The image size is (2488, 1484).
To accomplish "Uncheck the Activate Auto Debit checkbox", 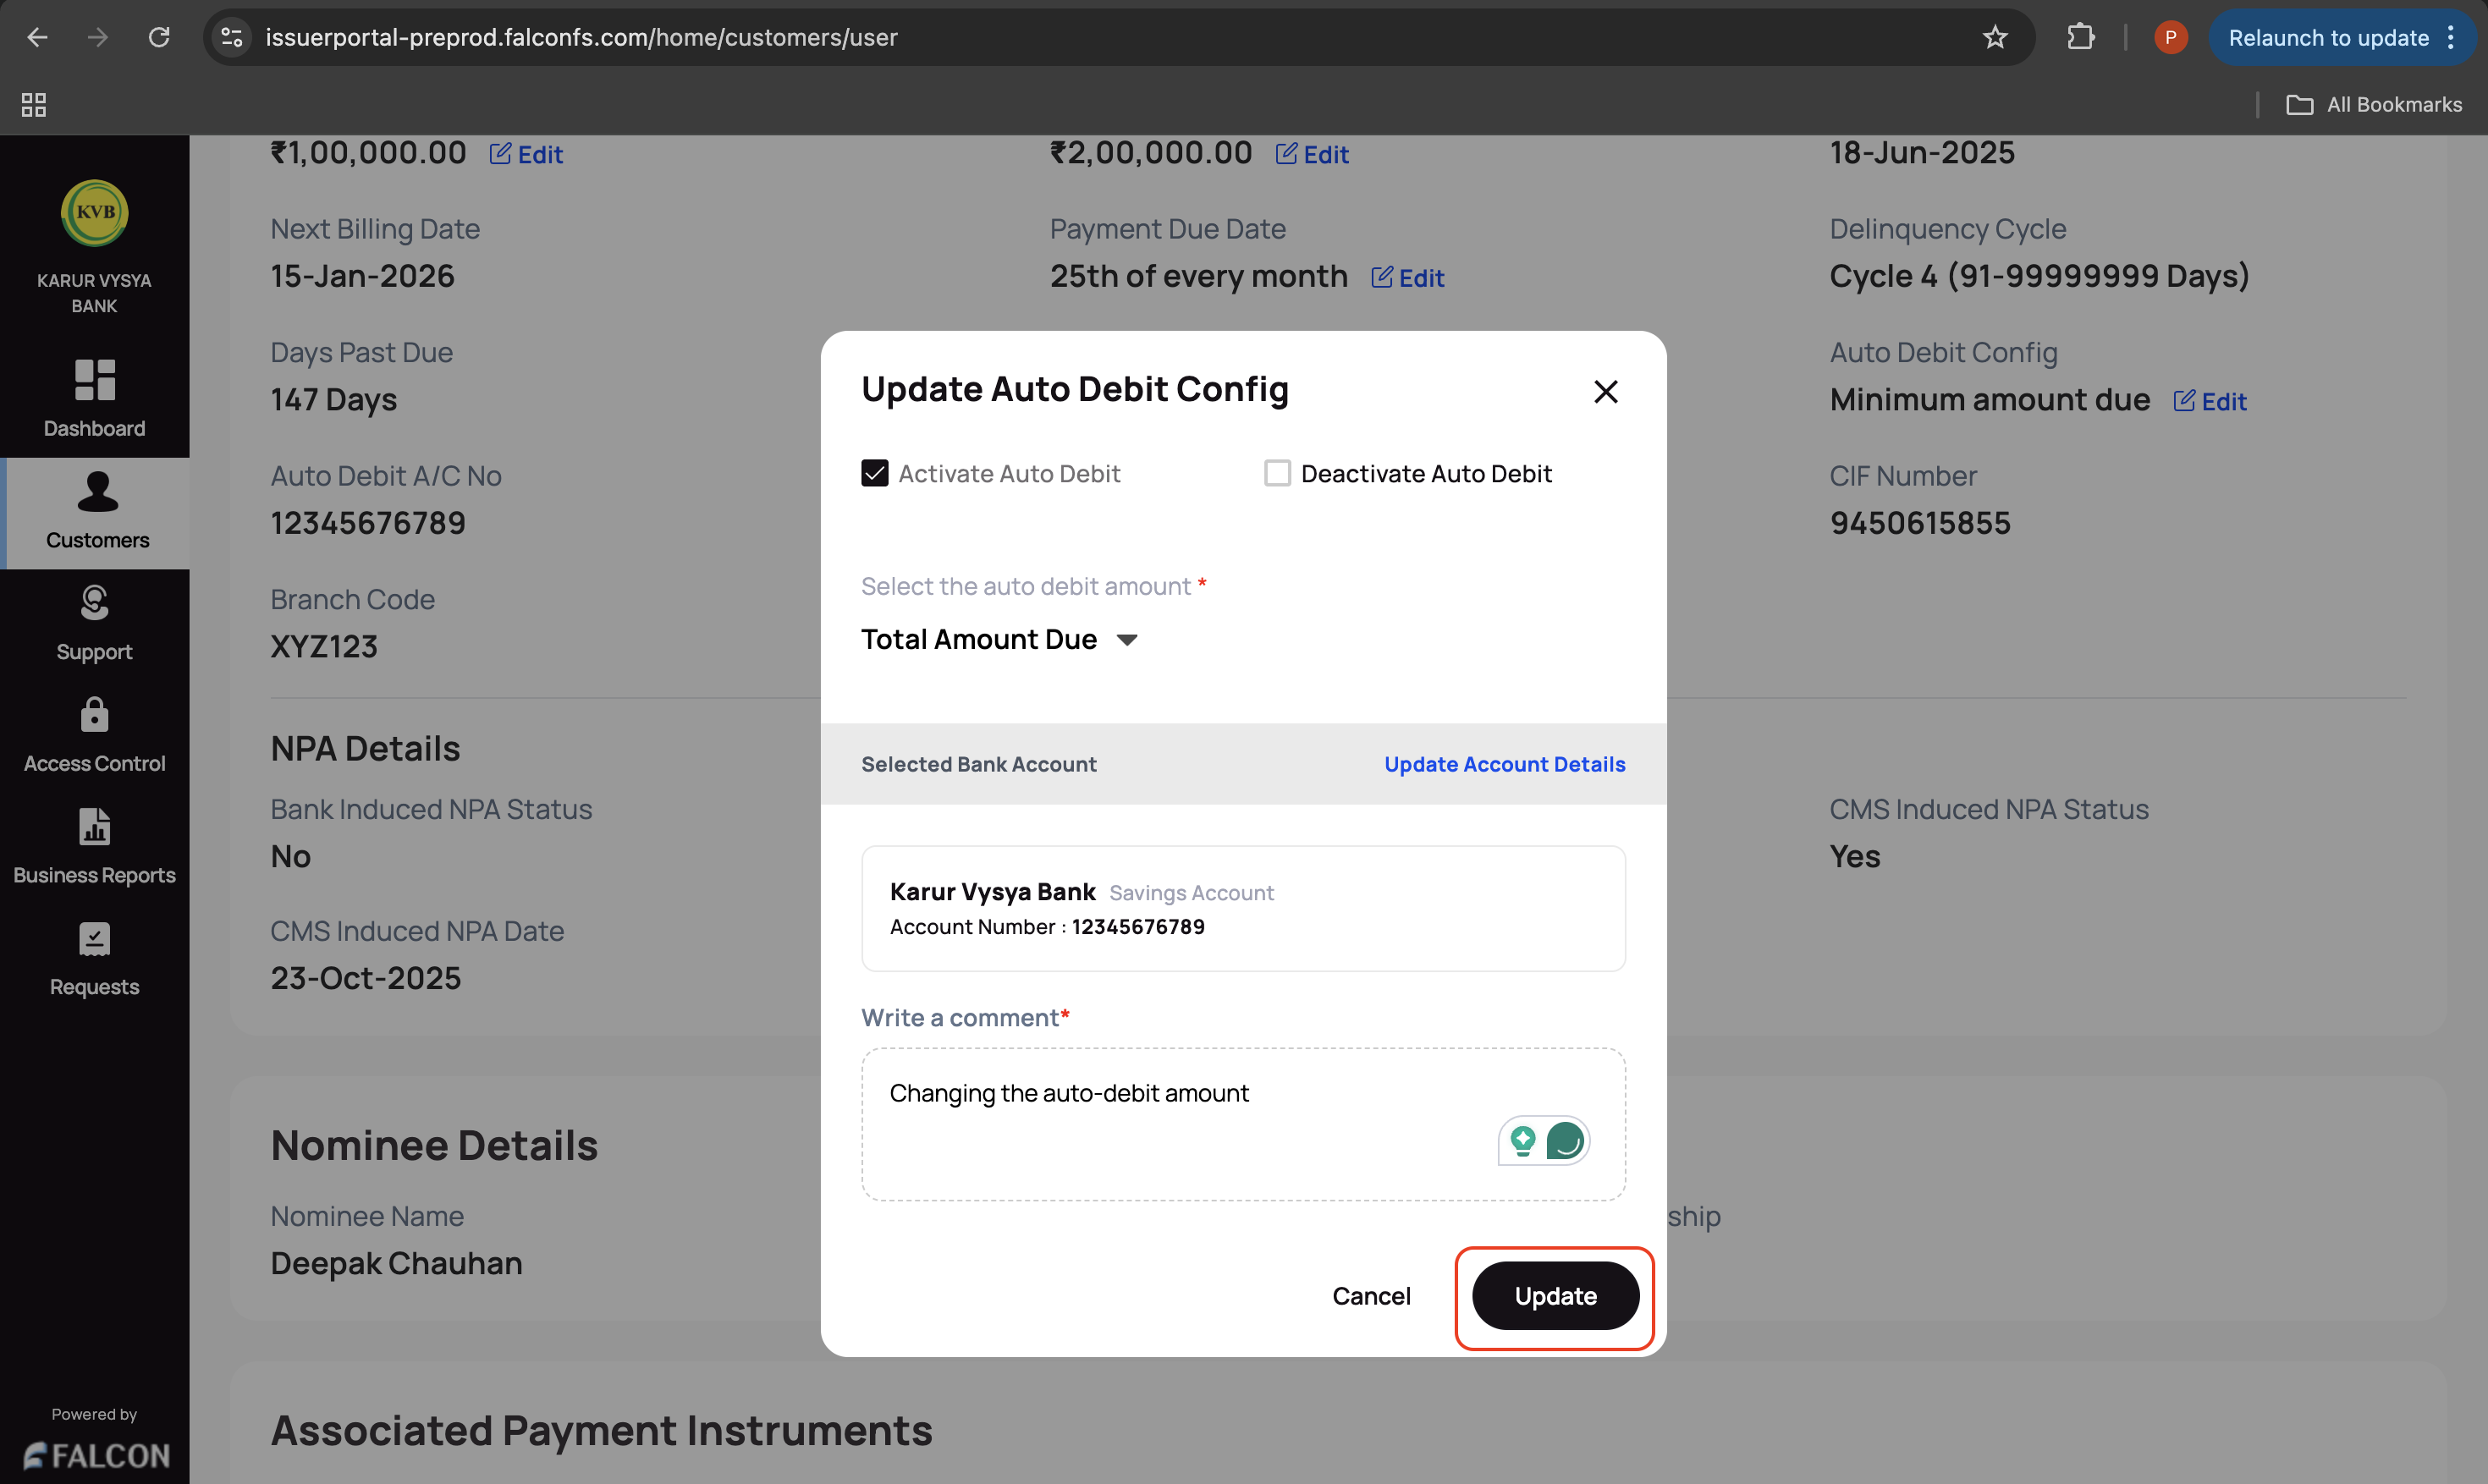I will 875,474.
